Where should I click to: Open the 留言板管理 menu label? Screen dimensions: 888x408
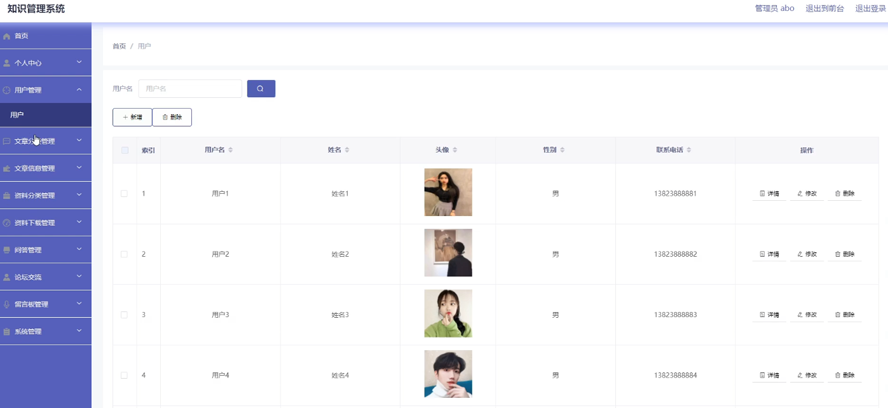click(x=31, y=304)
